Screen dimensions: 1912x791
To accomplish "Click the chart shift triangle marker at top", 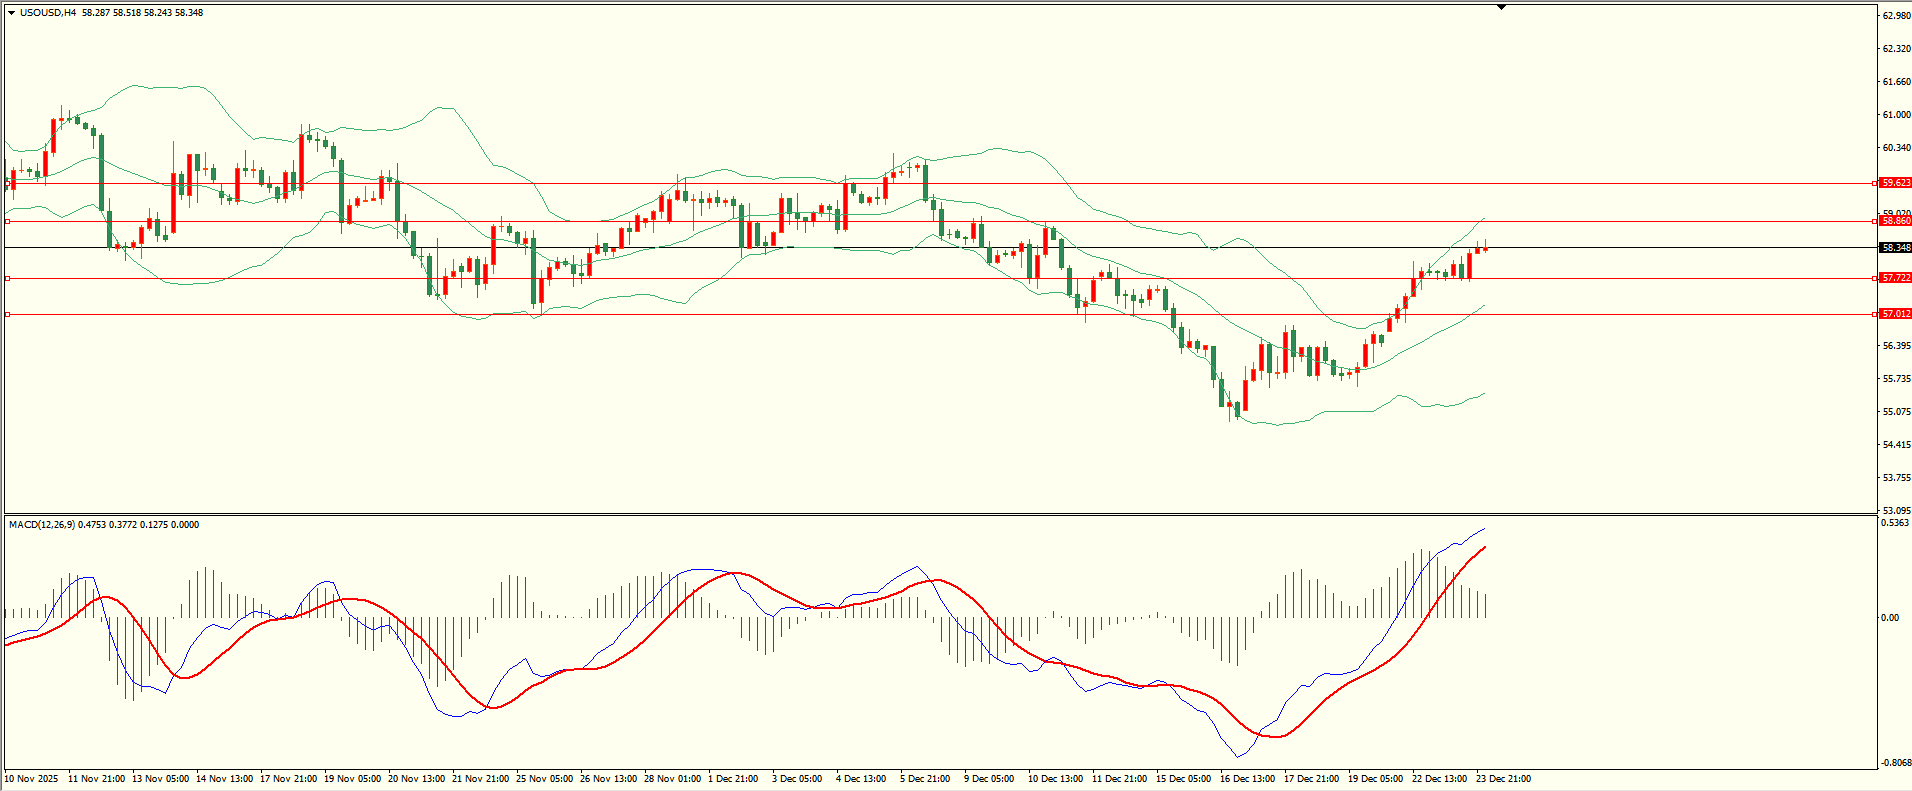I will pyautogui.click(x=1501, y=7).
